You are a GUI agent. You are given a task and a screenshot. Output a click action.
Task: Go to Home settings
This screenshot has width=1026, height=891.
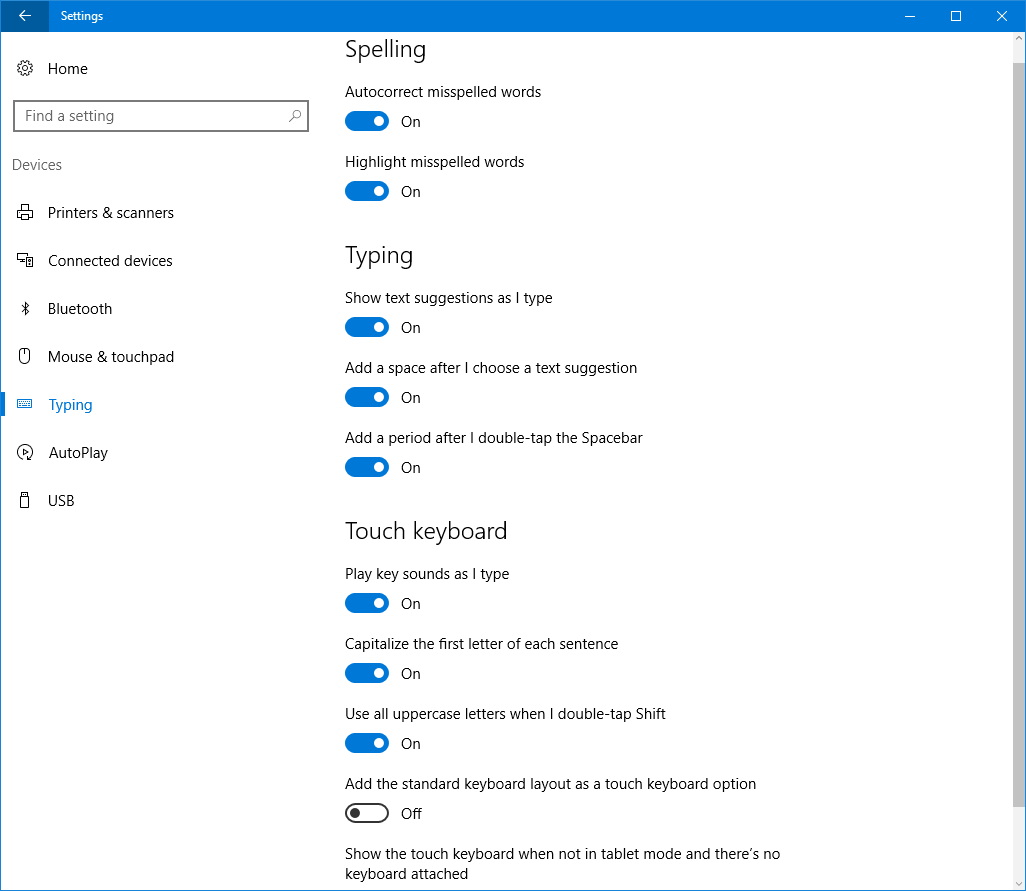(x=67, y=69)
